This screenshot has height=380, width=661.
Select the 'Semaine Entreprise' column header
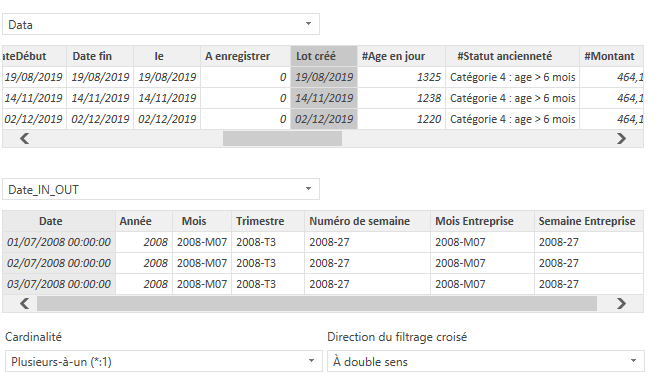click(588, 221)
